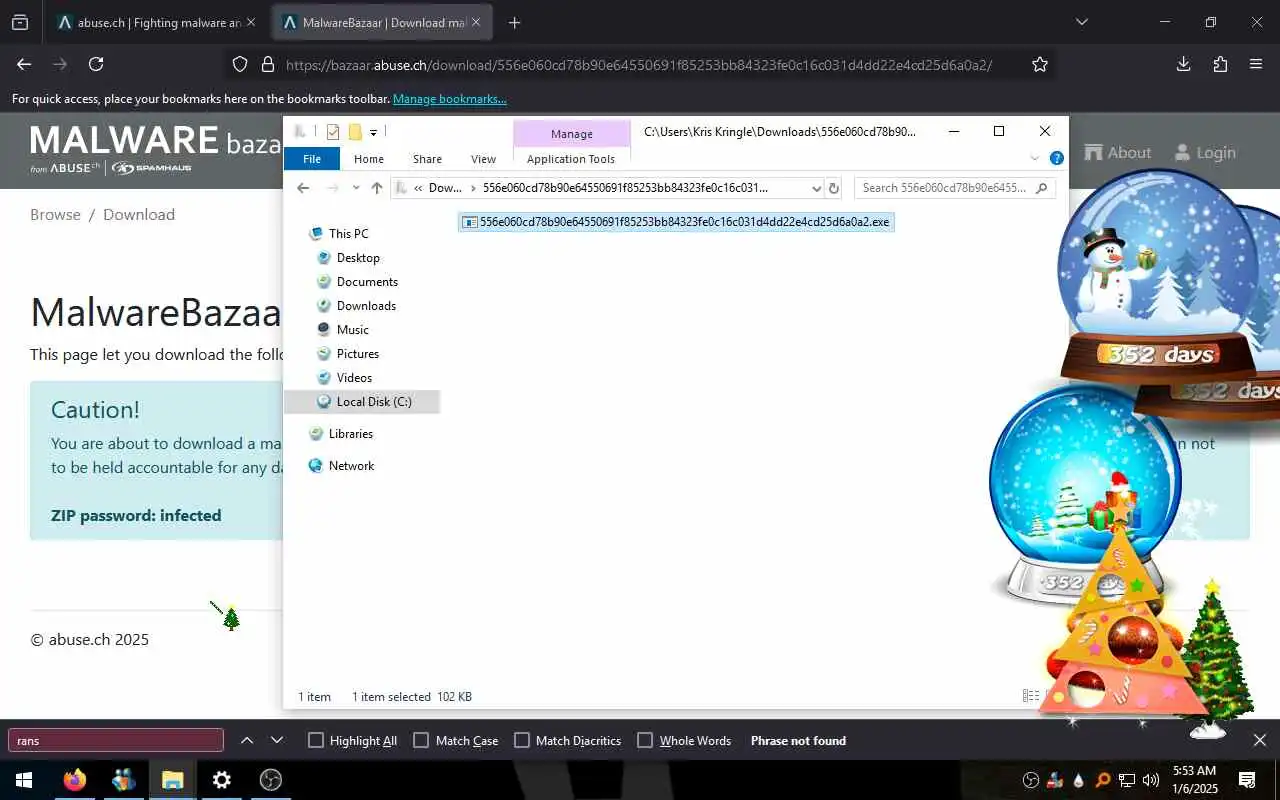This screenshot has height=800, width=1280.
Task: Switch to the Home ribbon tab
Action: pyautogui.click(x=369, y=159)
